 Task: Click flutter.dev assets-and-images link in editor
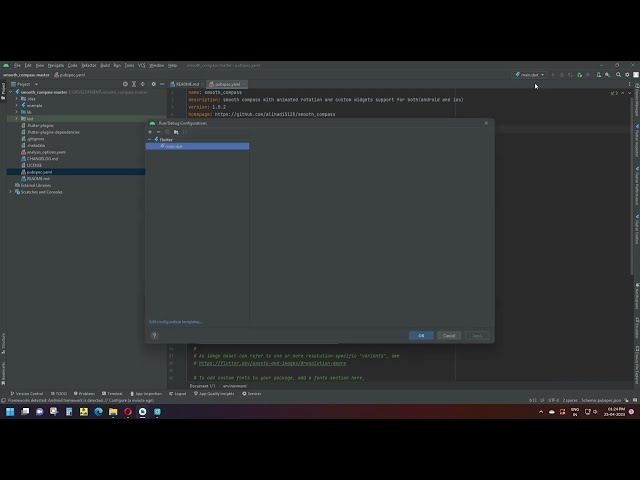tap(272, 363)
